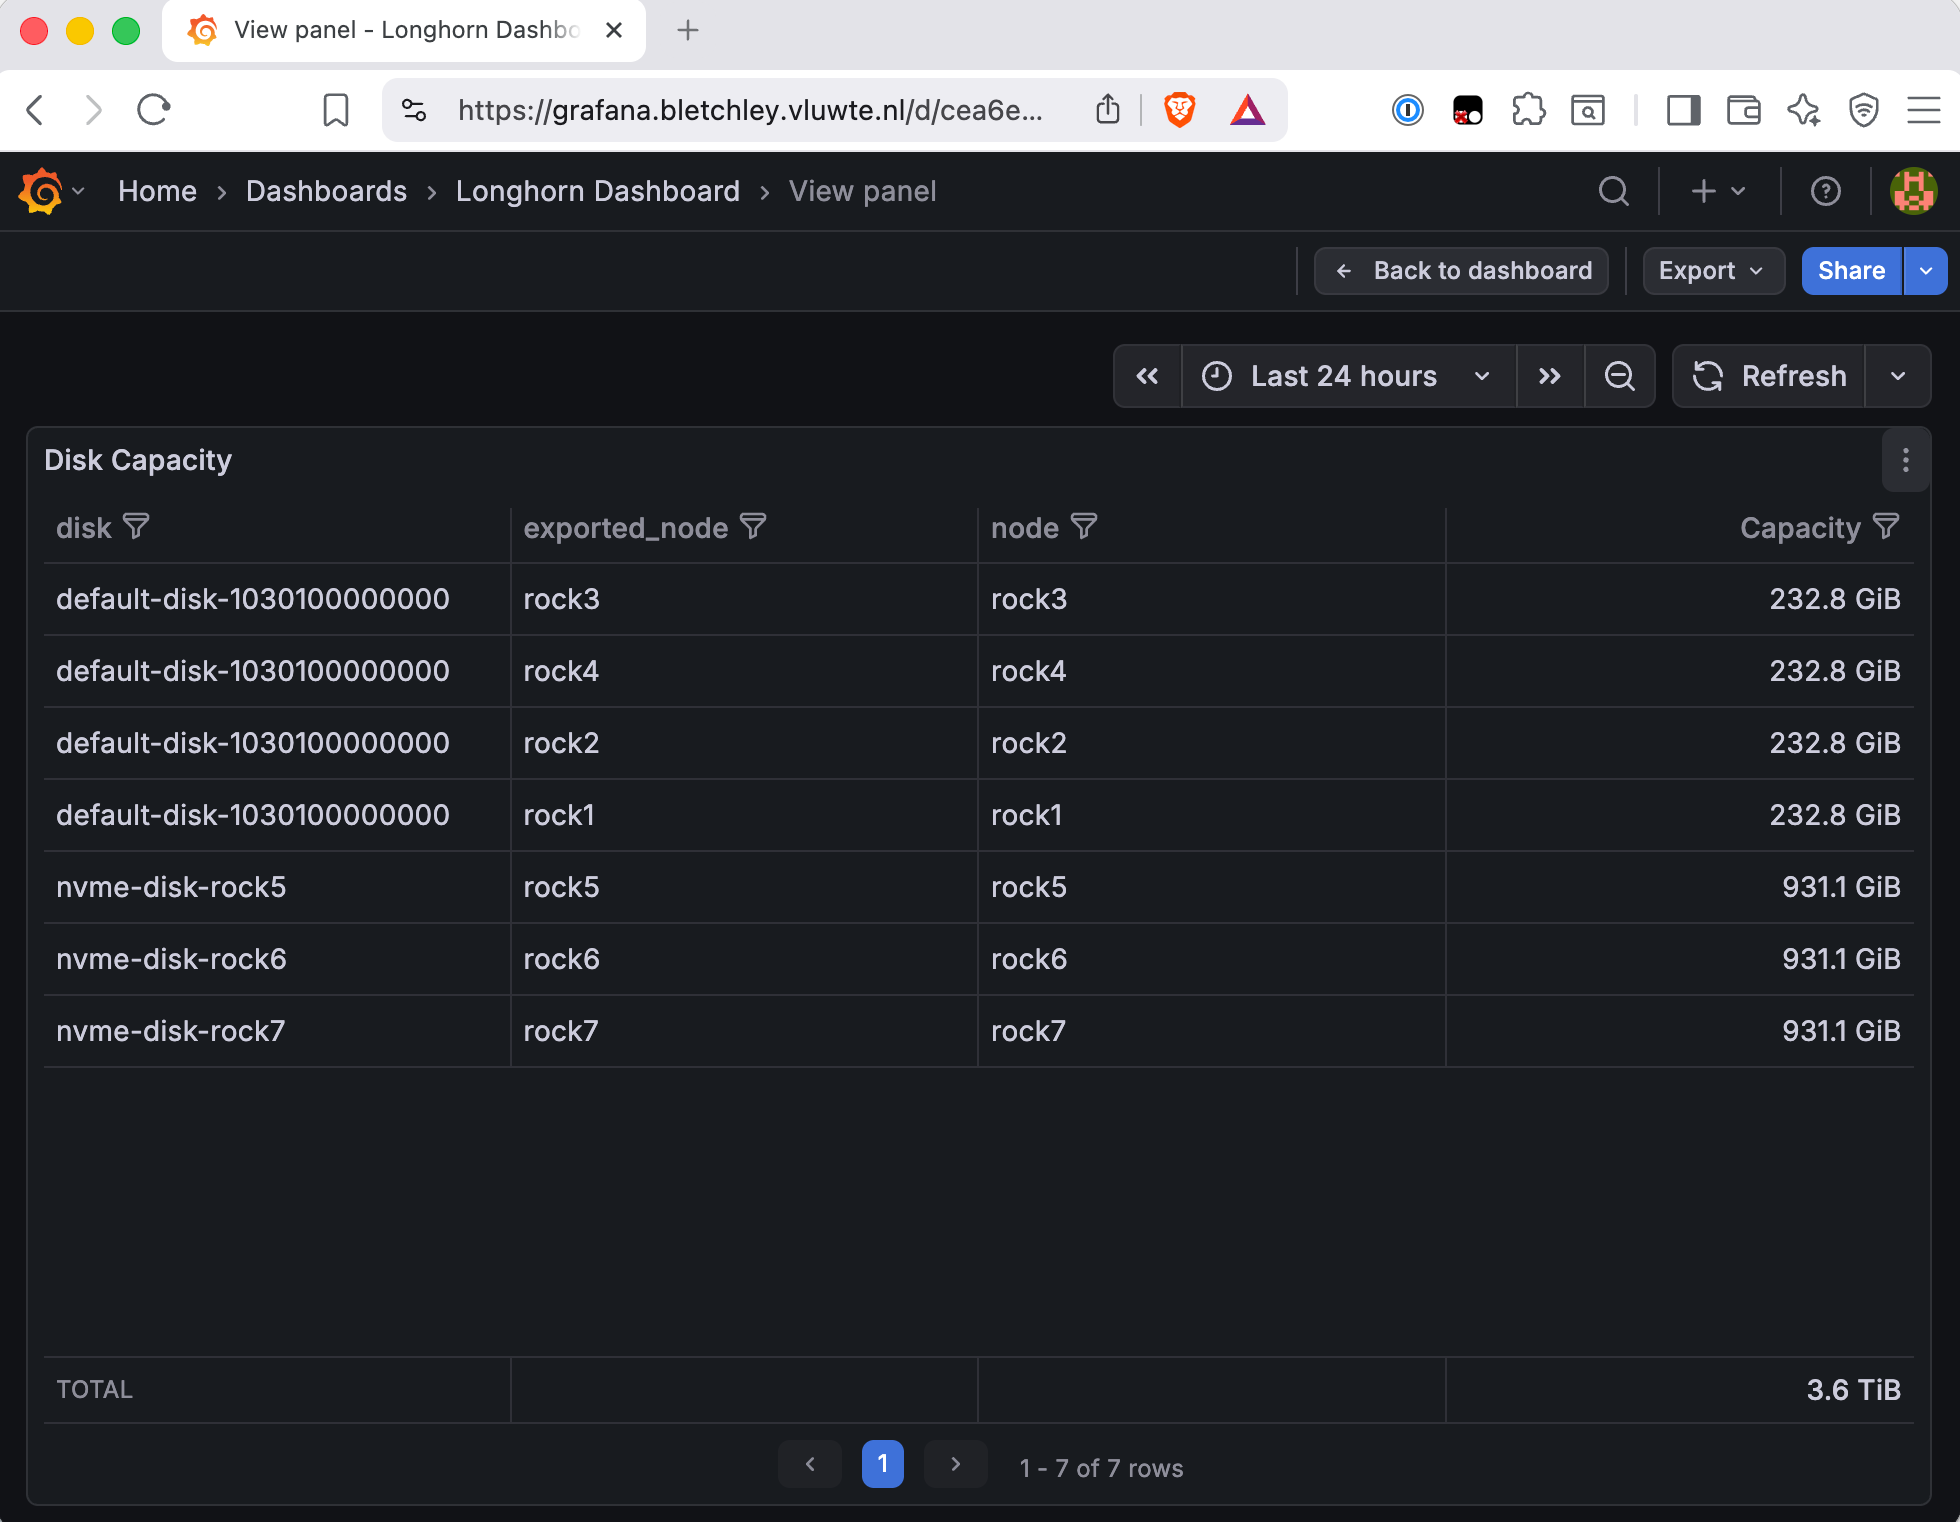Select the View panel browser tab
The height and width of the screenshot is (1522, 1960).
(403, 30)
